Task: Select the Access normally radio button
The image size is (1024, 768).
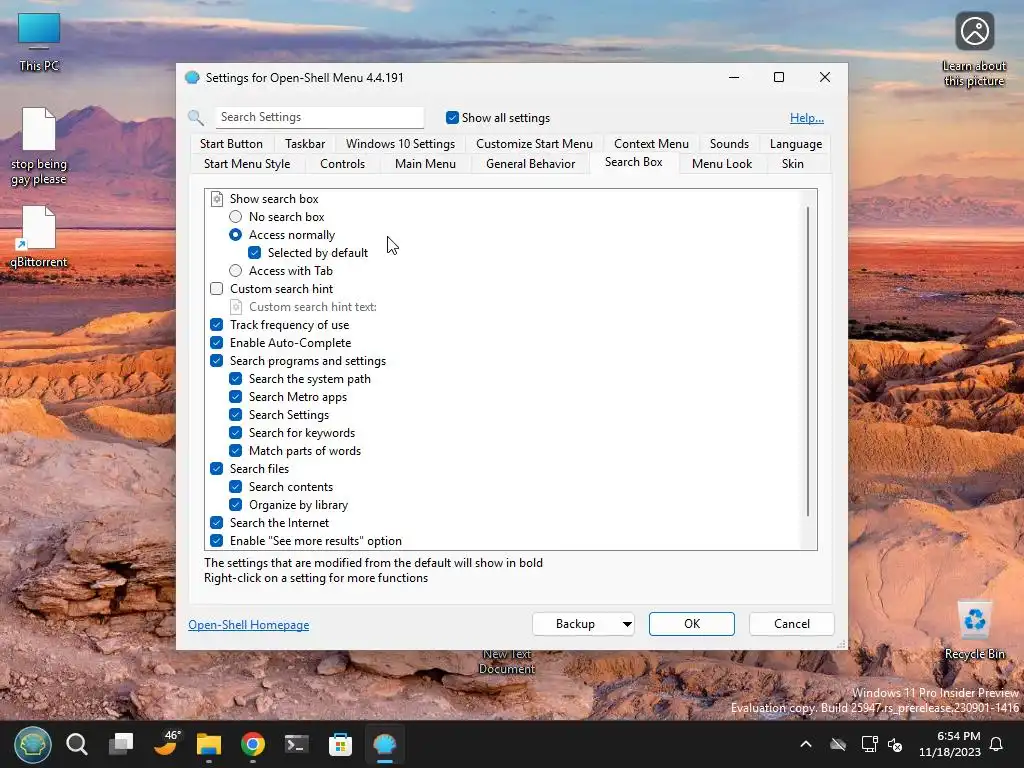Action: click(x=236, y=234)
